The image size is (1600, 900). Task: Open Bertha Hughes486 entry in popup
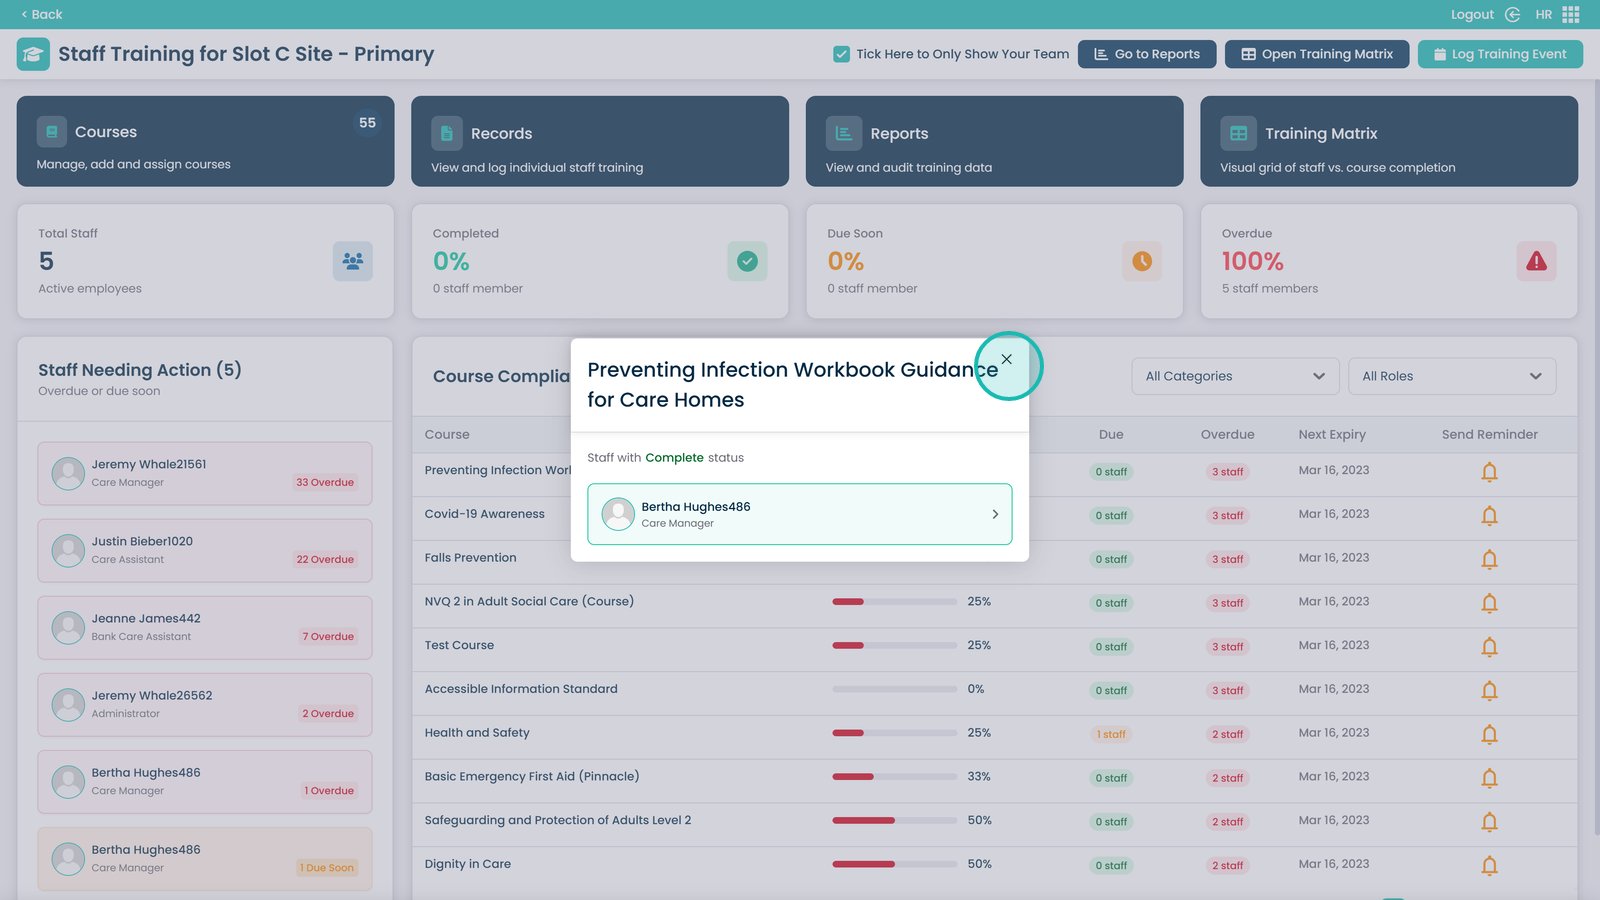(x=799, y=514)
